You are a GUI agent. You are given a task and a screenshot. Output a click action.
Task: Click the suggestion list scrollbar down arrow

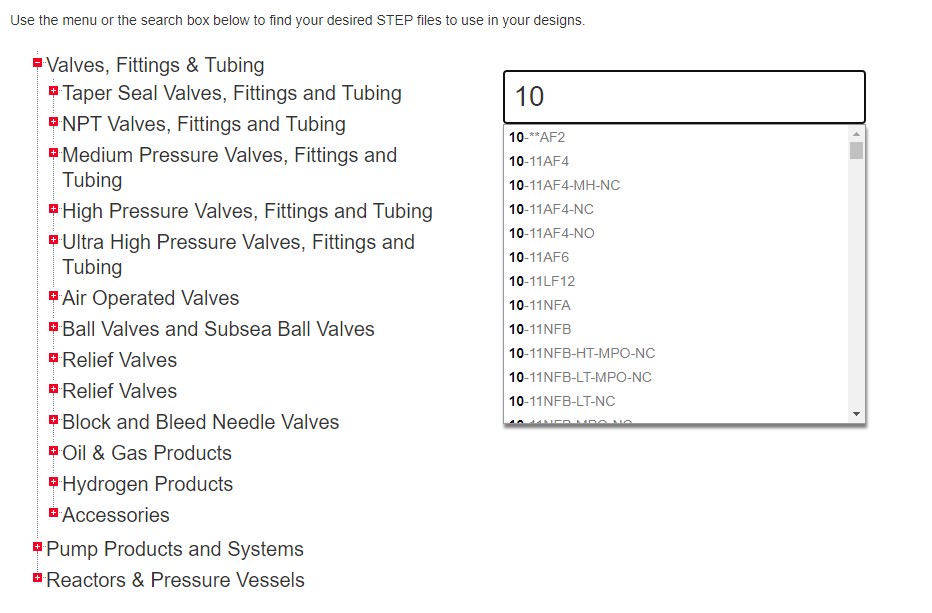tap(856, 414)
